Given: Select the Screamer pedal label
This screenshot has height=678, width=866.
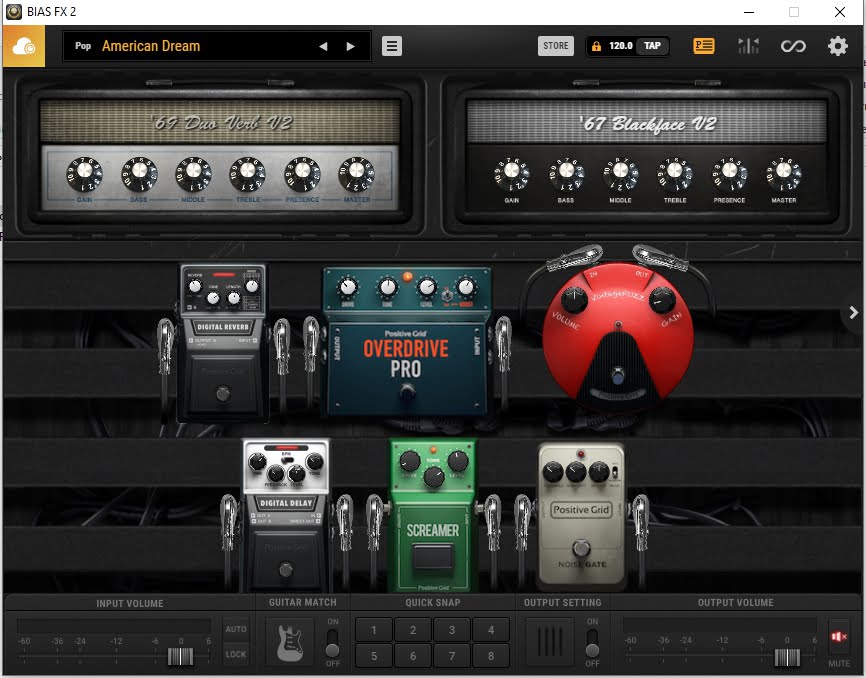Looking at the screenshot, I should [432, 531].
